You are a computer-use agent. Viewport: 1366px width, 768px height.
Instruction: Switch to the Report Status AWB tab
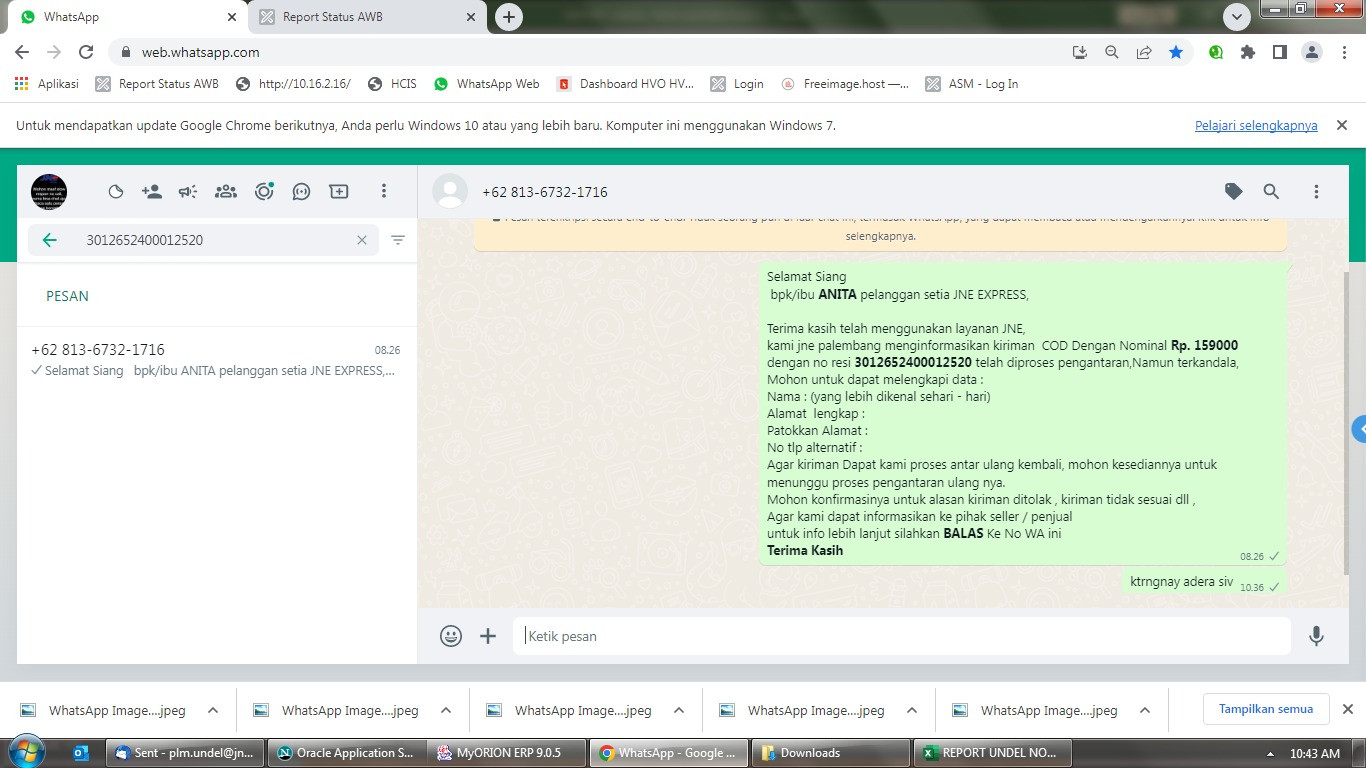366,17
